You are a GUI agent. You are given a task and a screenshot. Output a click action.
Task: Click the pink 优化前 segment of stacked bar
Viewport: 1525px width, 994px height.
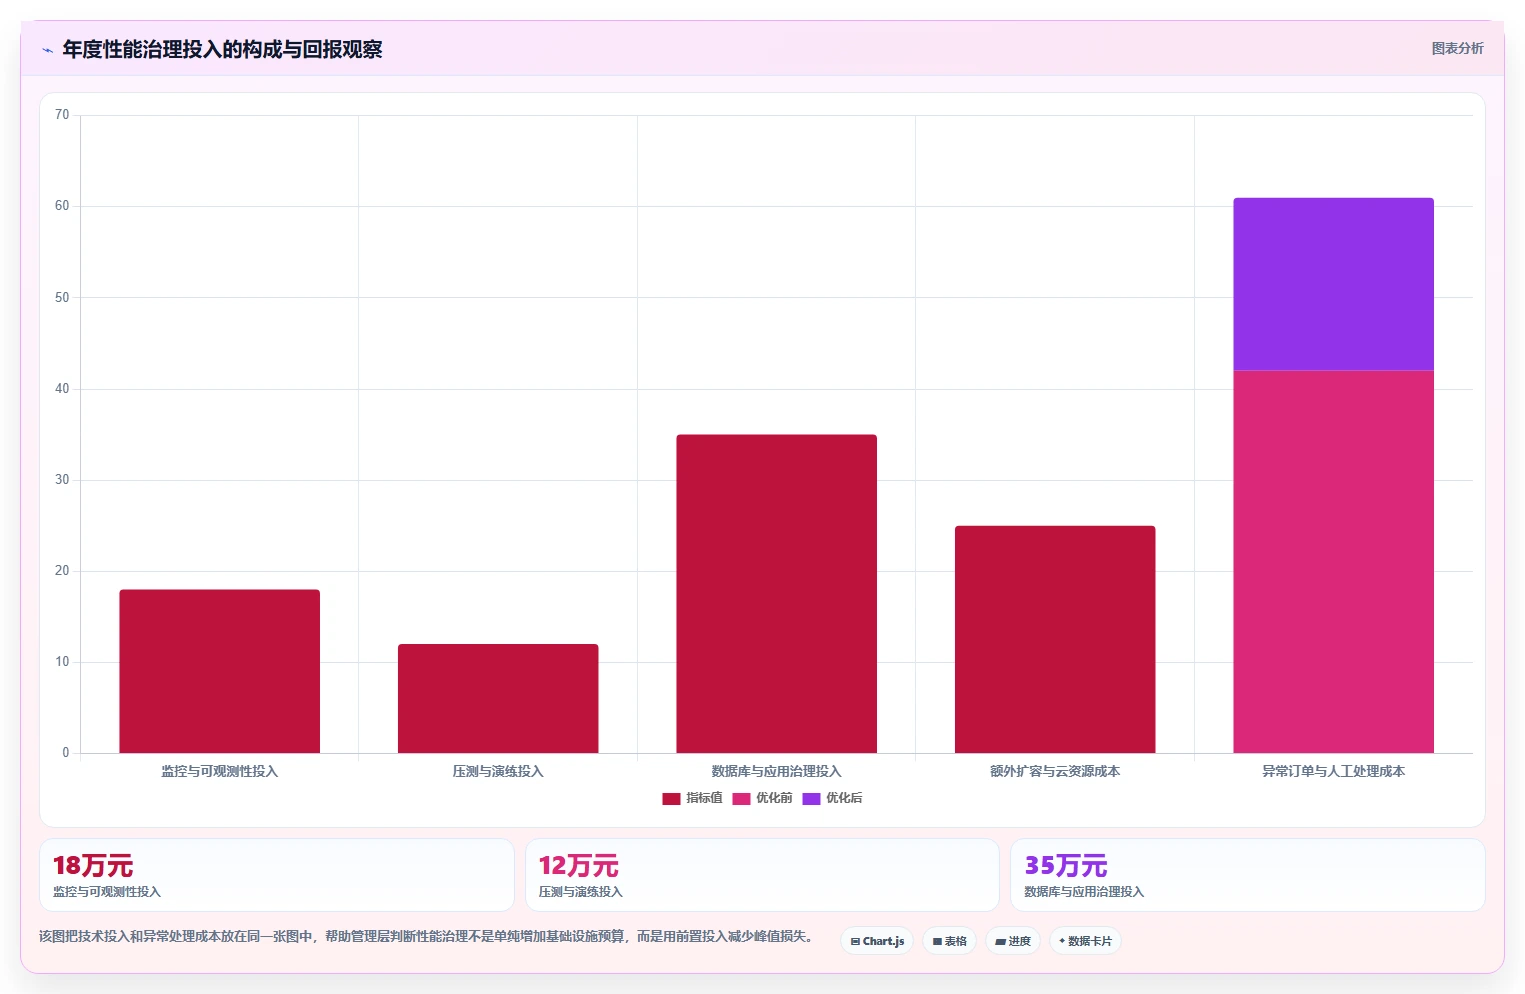[x=1333, y=562]
